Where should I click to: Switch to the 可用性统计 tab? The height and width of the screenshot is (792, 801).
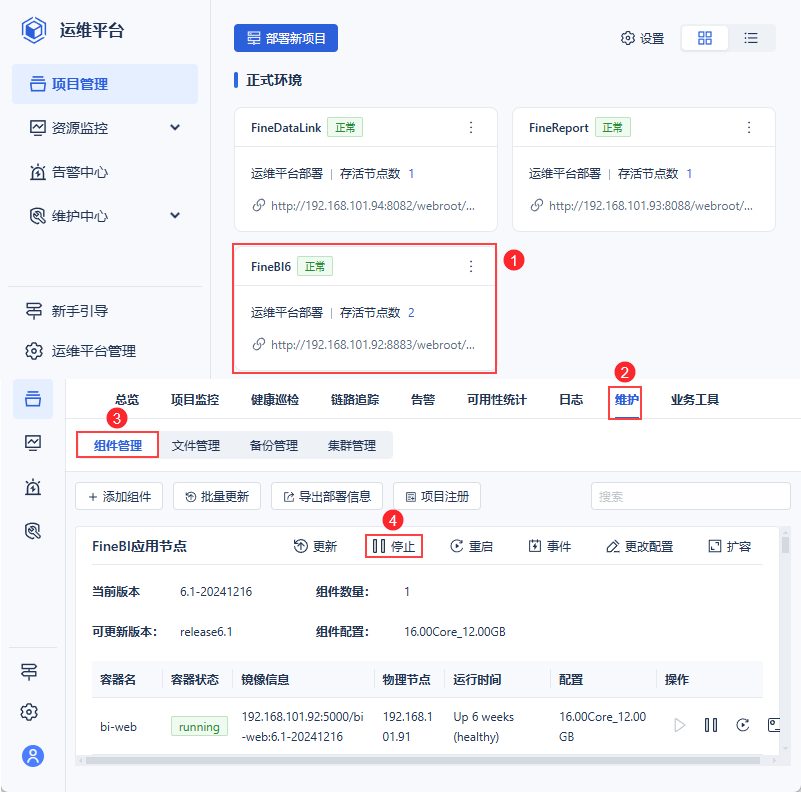point(497,400)
